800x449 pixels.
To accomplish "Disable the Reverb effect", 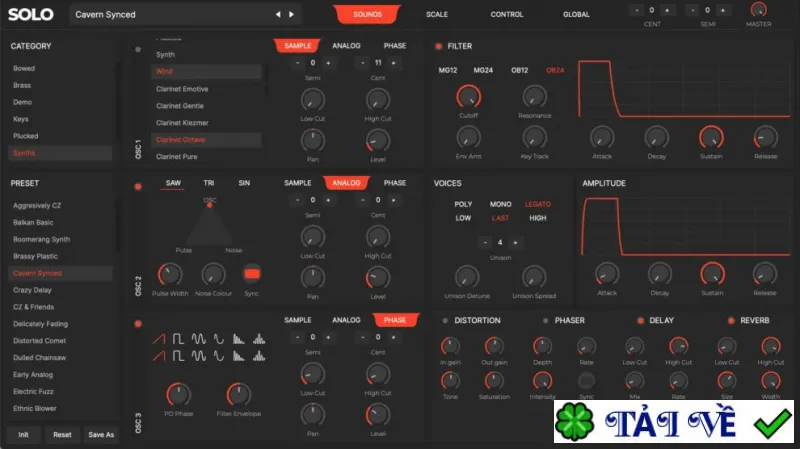I will click(731, 321).
